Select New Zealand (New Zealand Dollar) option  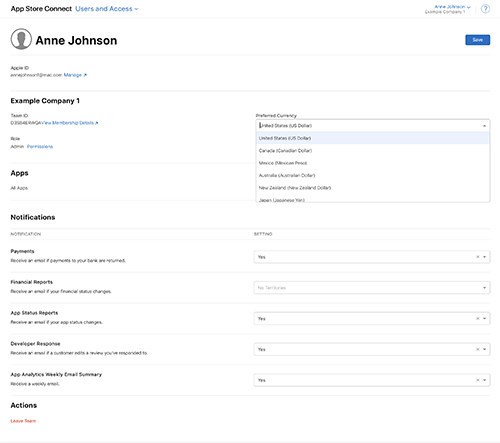pos(373,188)
